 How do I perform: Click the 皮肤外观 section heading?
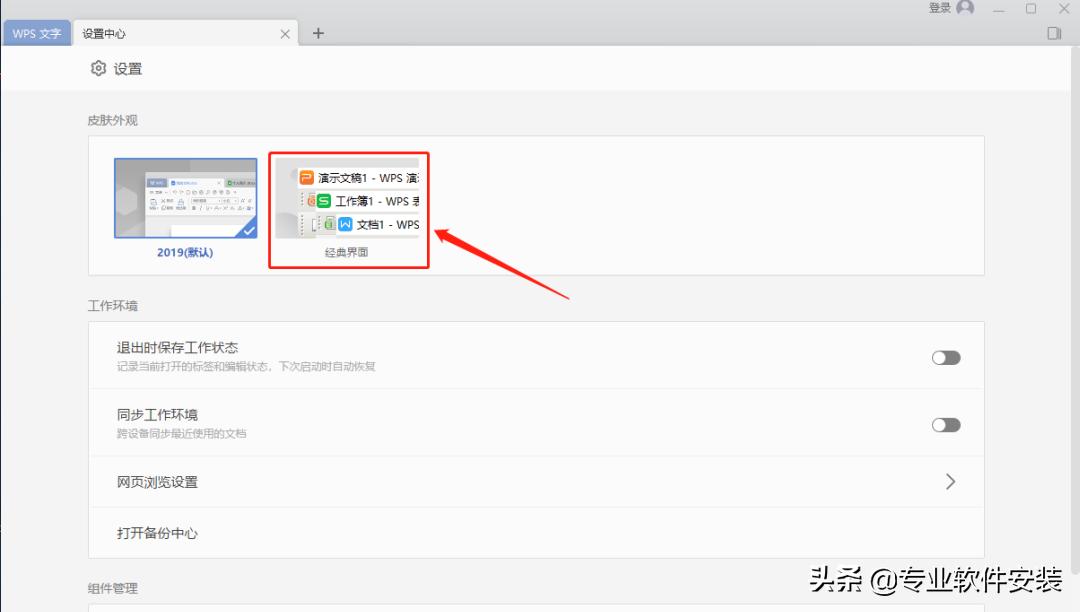[112, 120]
